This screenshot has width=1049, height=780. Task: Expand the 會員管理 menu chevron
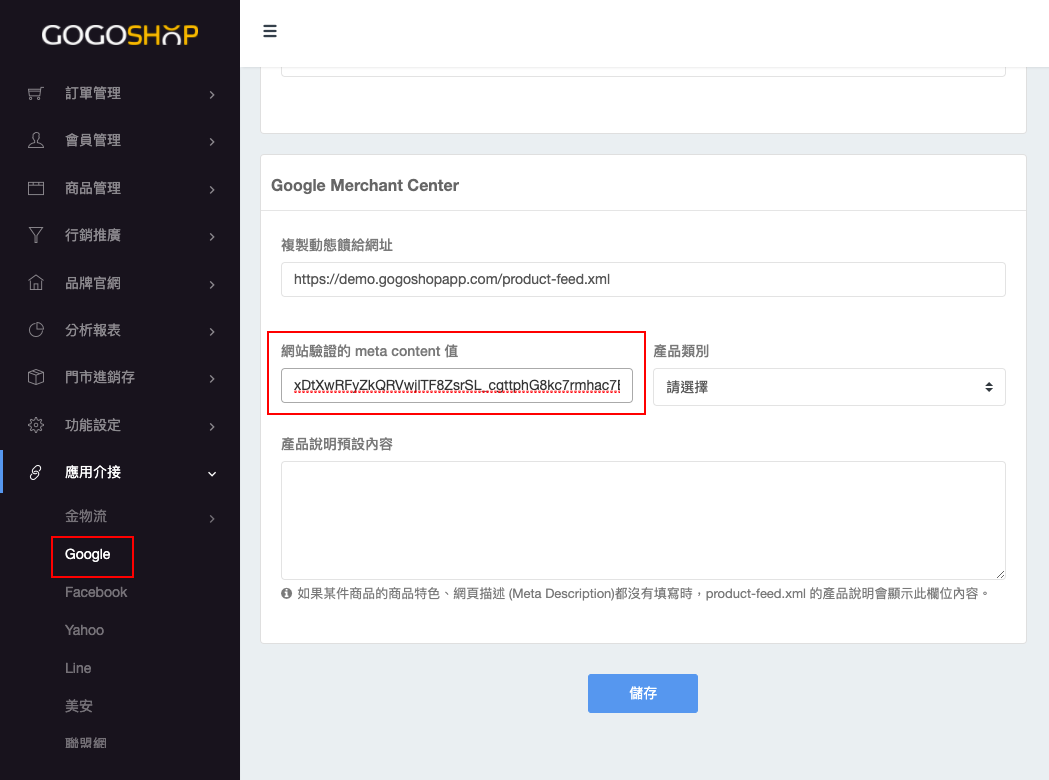coord(212,142)
